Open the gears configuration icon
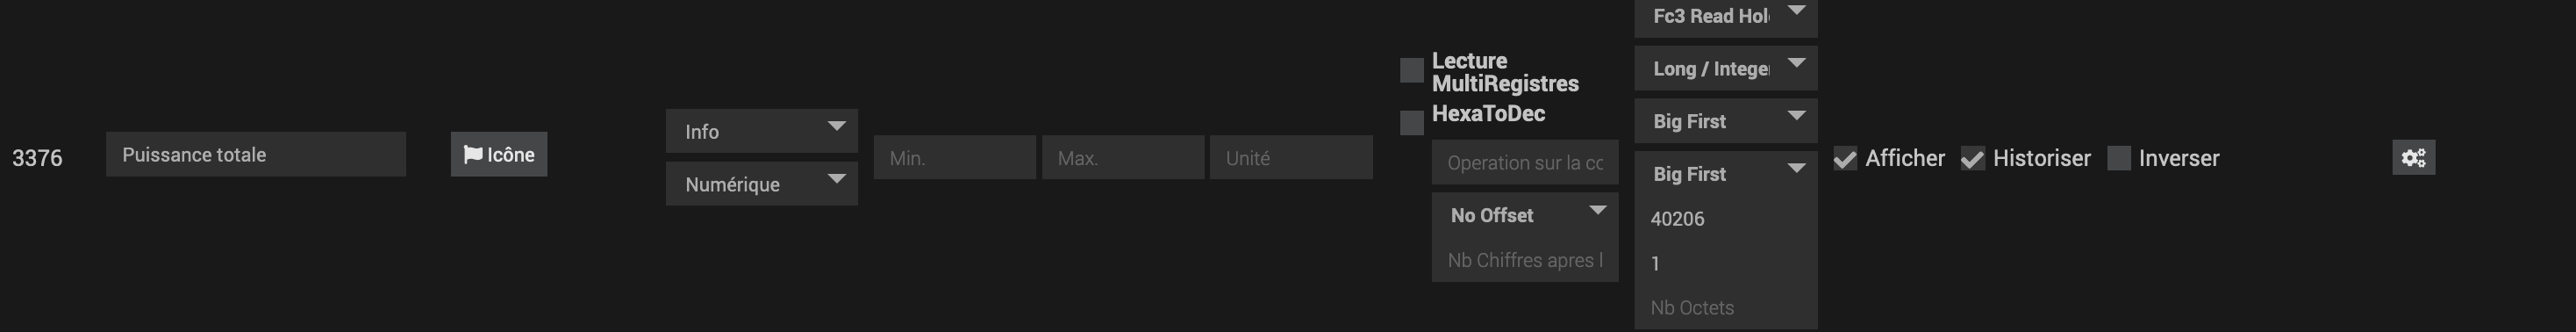 point(2413,157)
